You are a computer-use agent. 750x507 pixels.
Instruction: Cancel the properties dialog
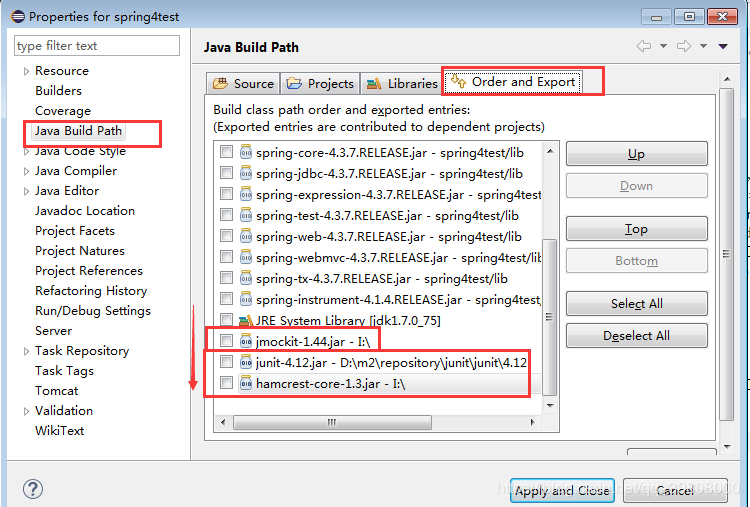point(675,490)
